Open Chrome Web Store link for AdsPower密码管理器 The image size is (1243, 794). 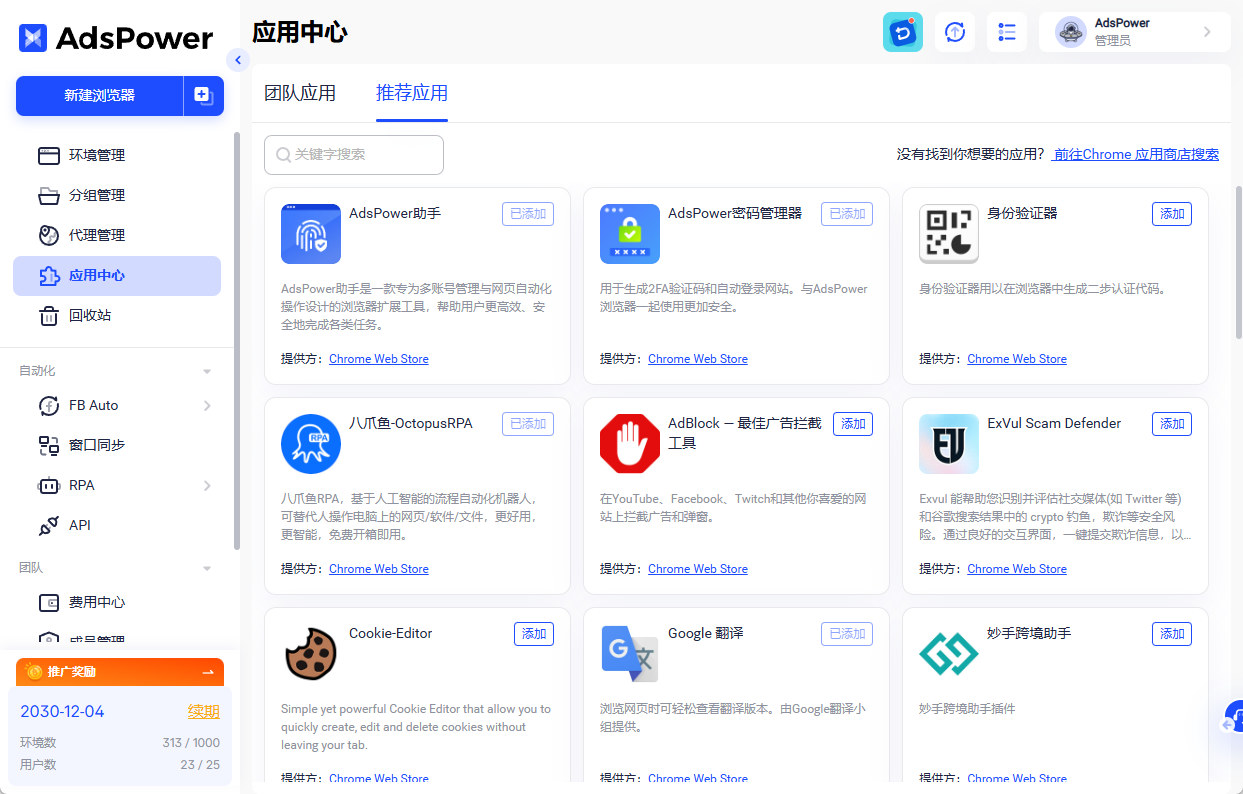pos(698,359)
